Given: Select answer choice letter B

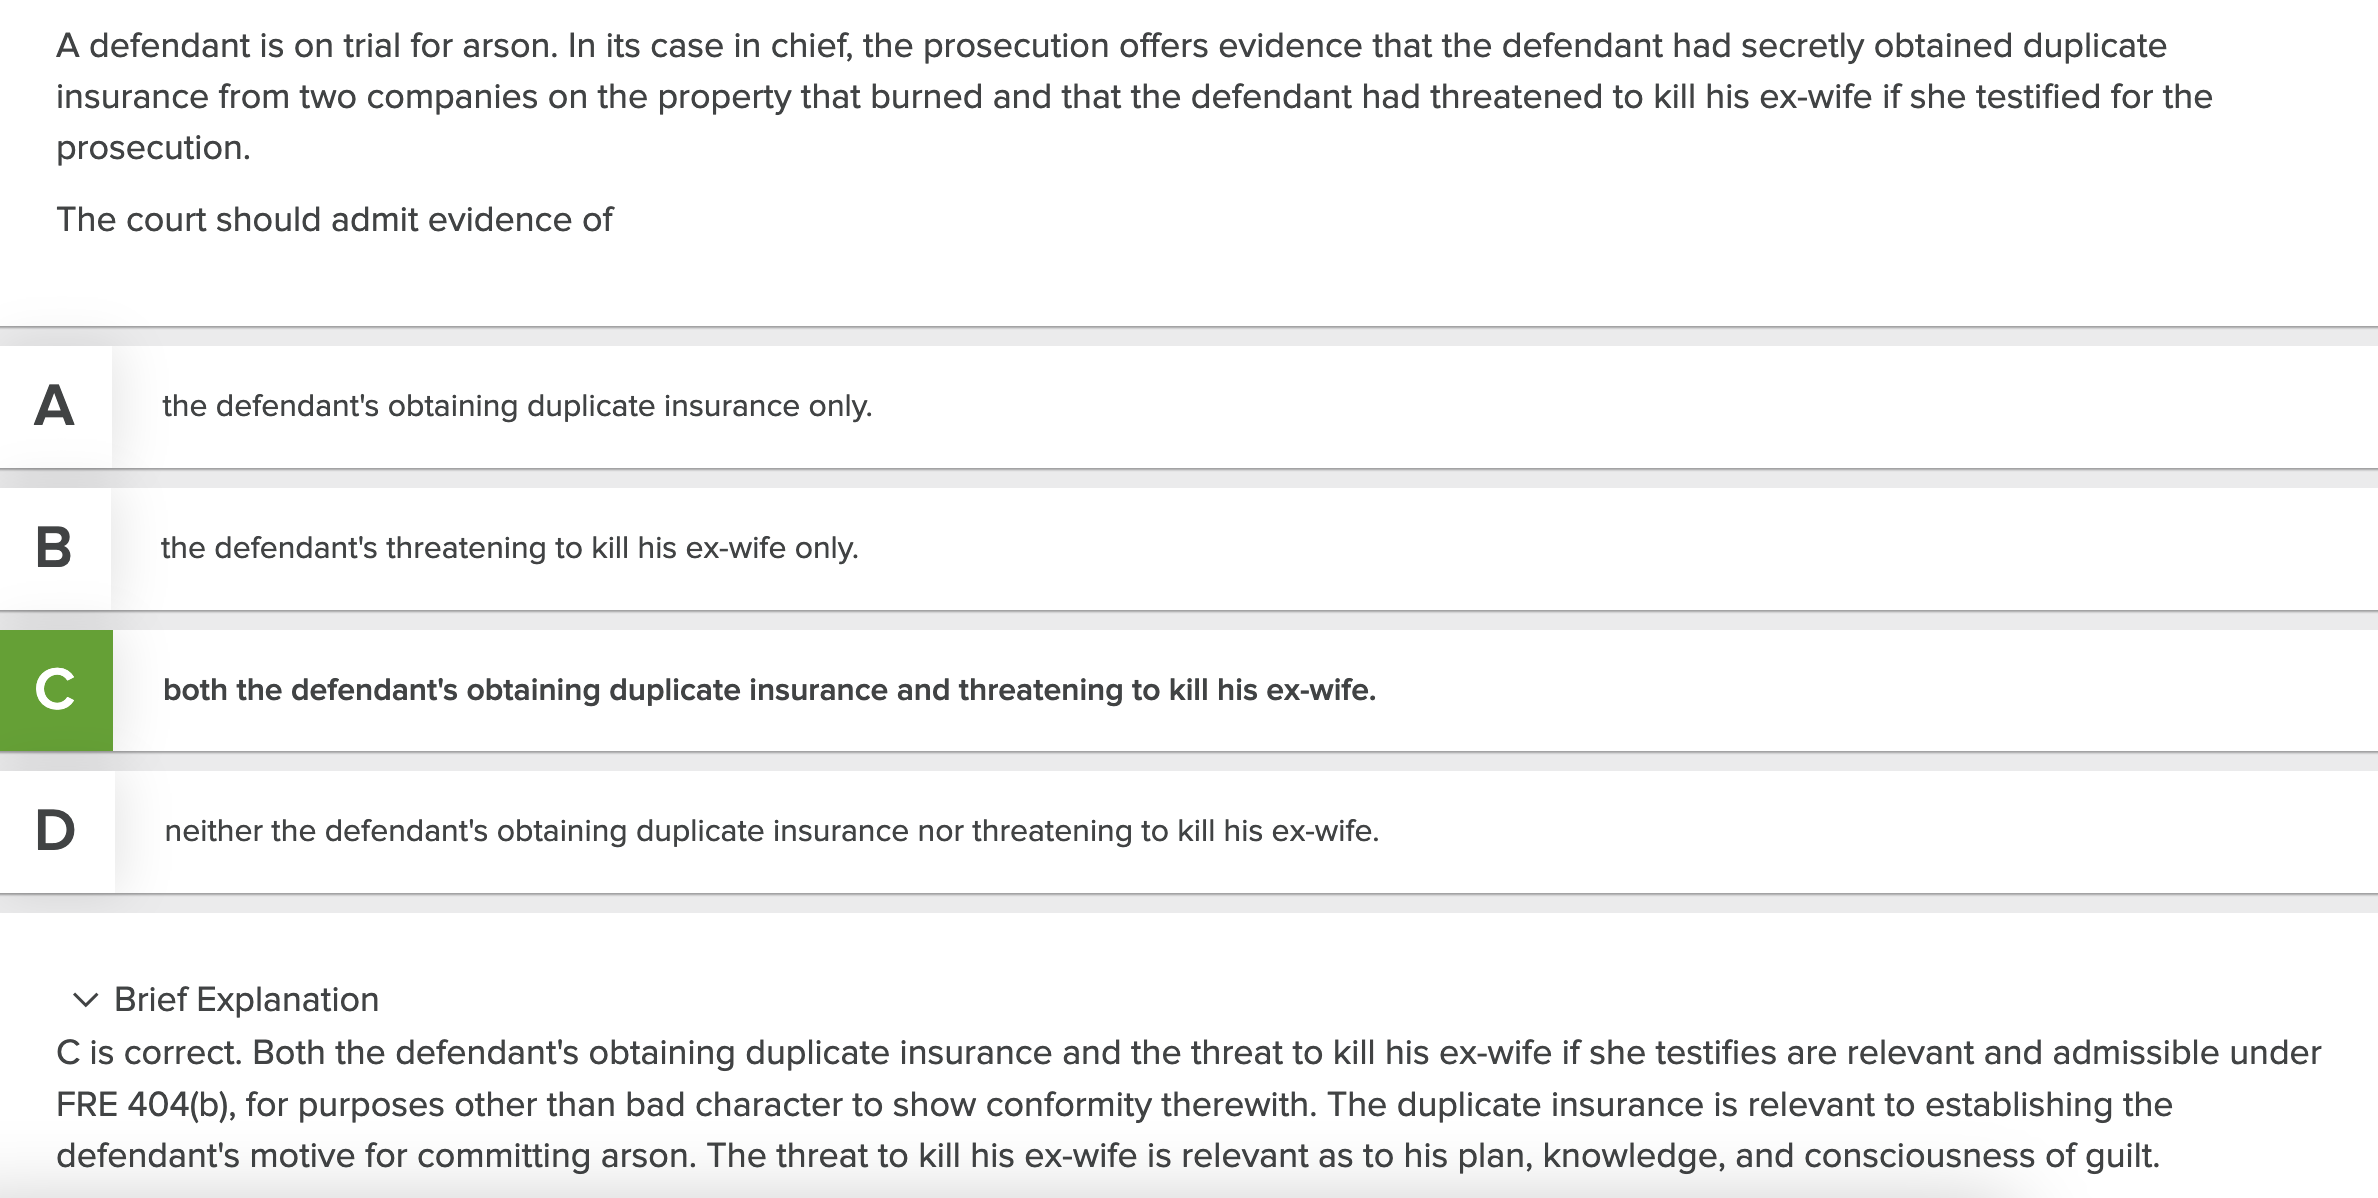Looking at the screenshot, I should (x=54, y=548).
